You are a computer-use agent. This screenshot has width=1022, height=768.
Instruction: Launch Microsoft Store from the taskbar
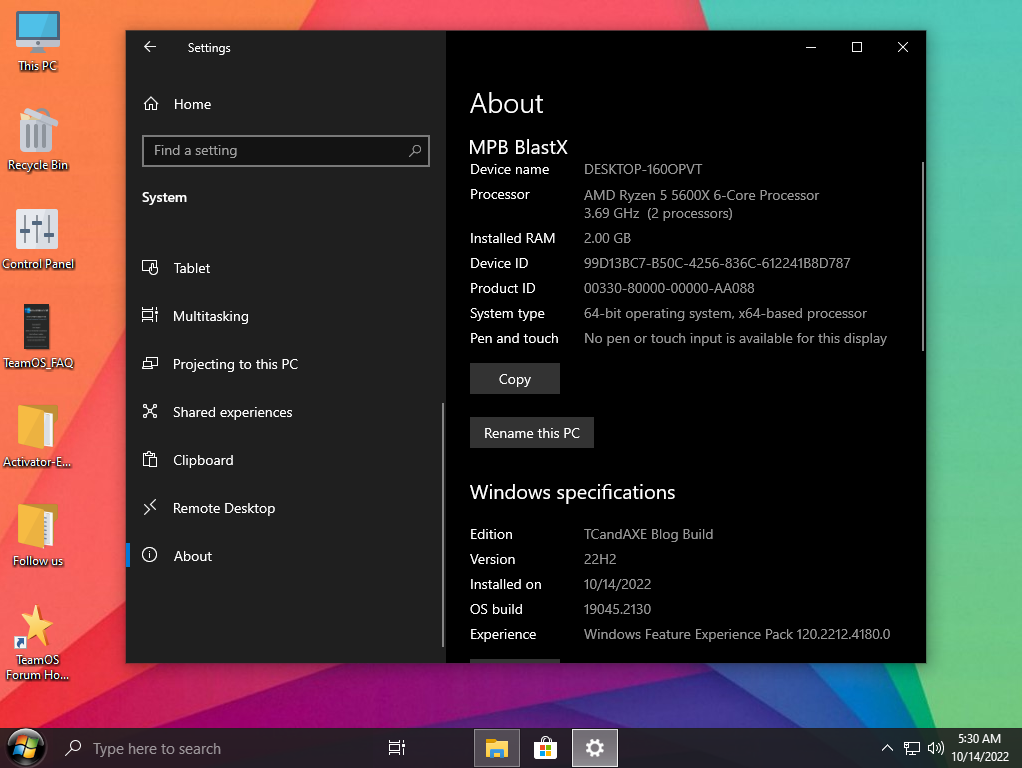tap(545, 748)
